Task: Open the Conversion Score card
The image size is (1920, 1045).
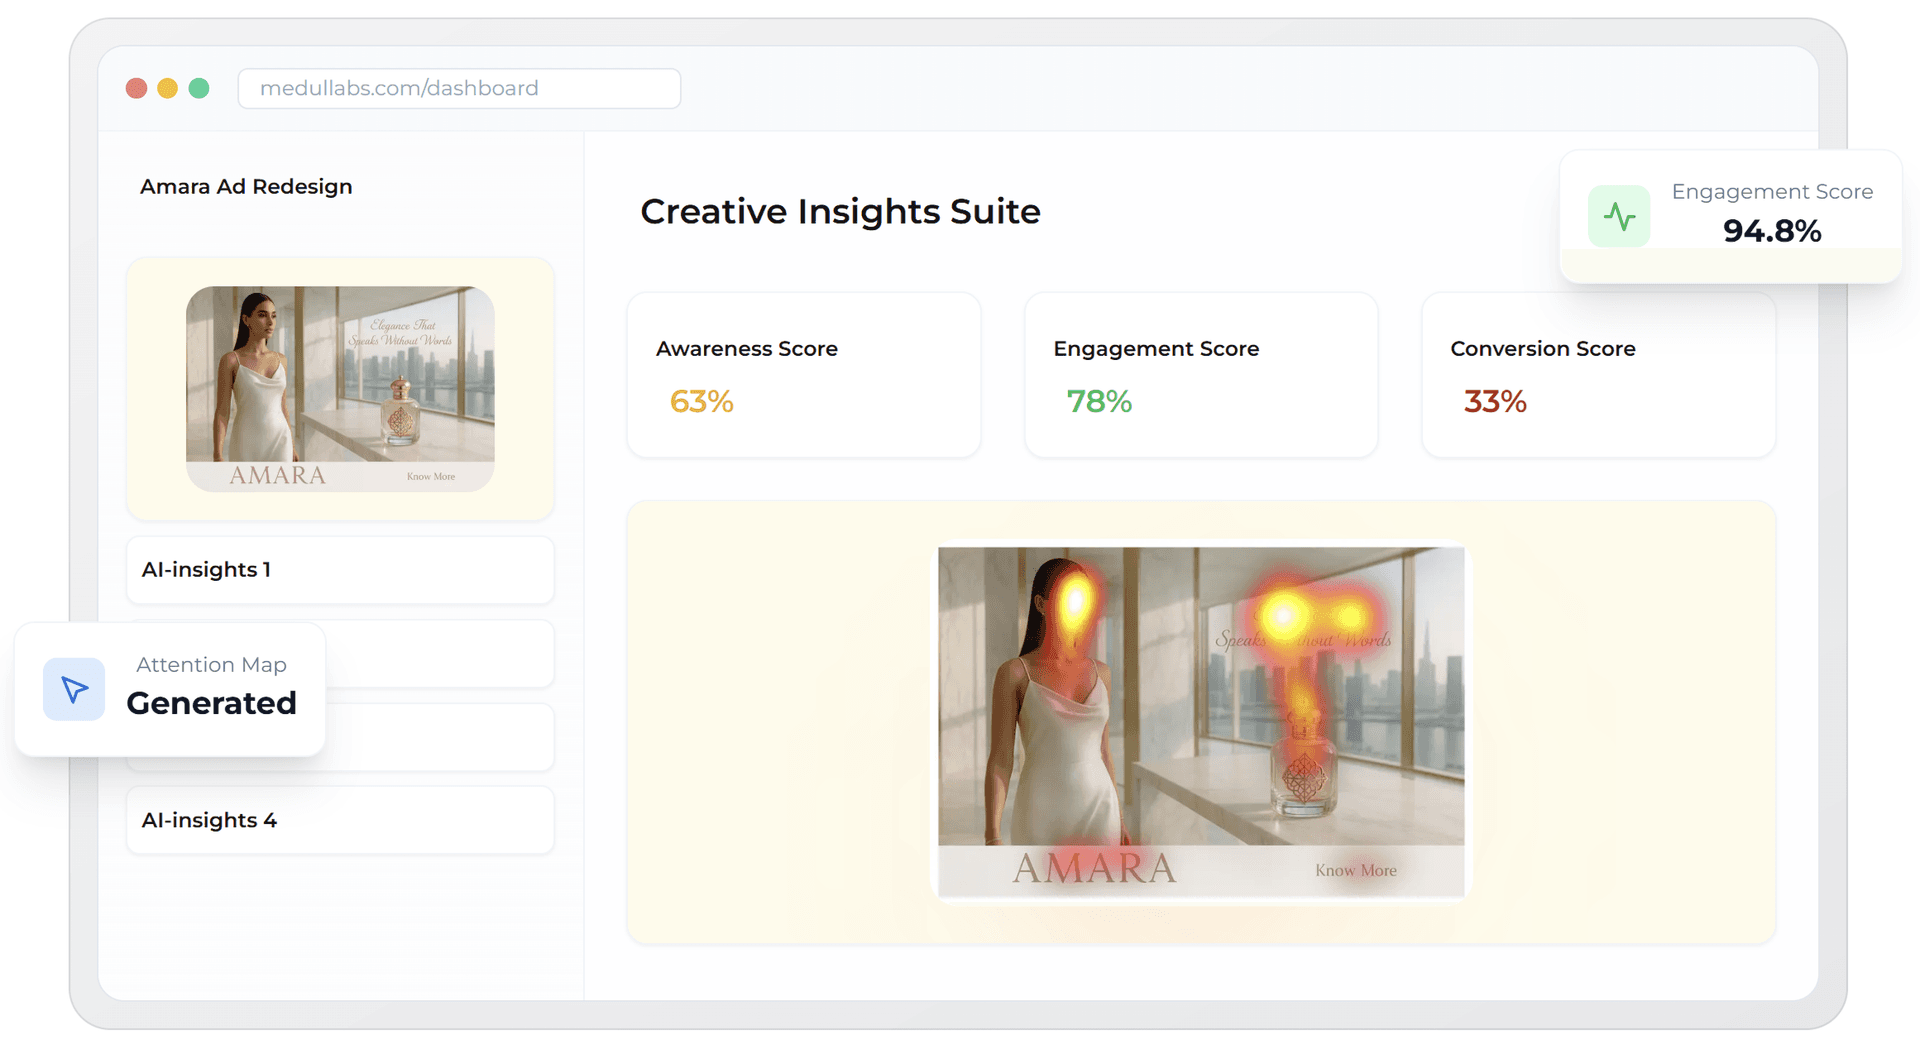Action: point(1597,375)
